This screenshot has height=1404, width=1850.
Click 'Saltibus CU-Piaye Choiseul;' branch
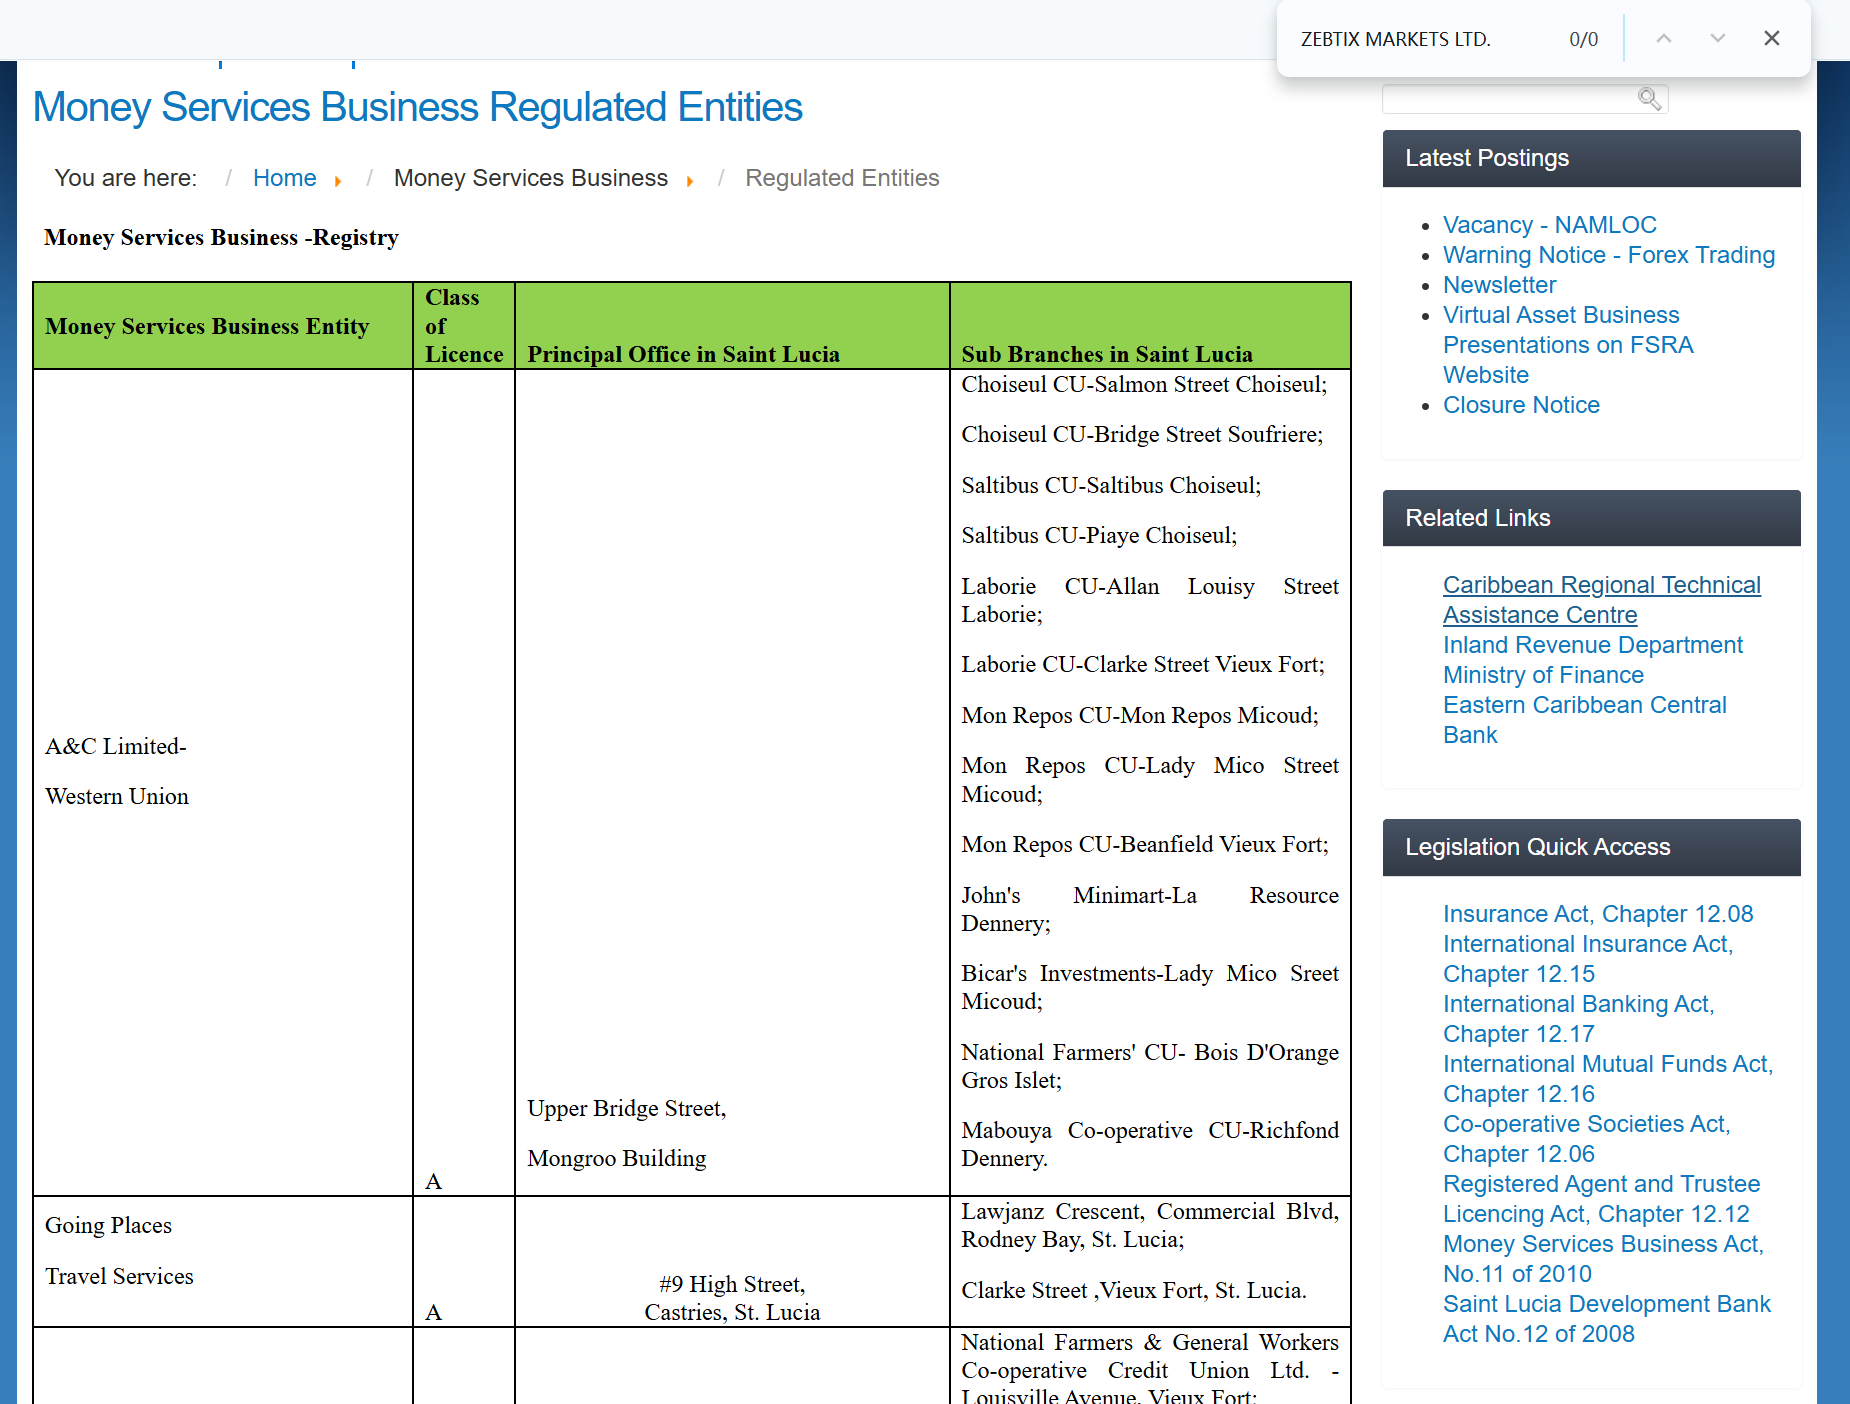[x=1099, y=535]
